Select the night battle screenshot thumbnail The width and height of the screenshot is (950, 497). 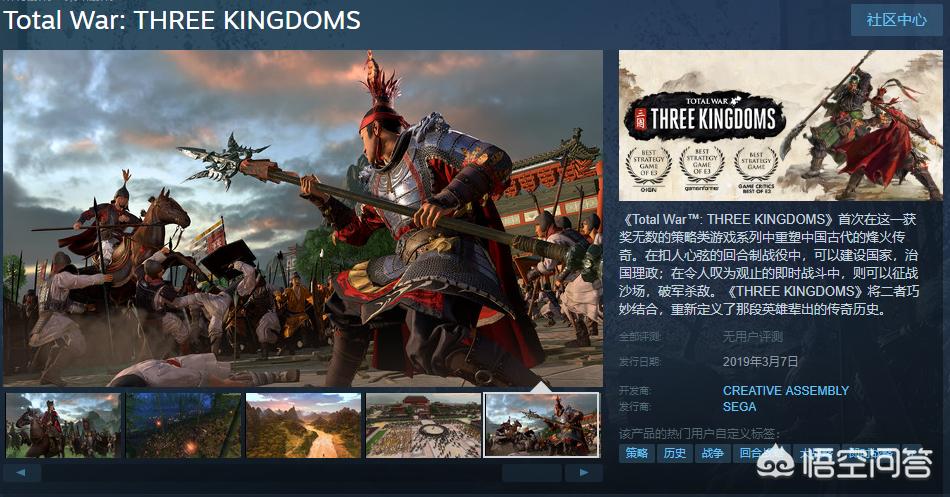click(183, 425)
